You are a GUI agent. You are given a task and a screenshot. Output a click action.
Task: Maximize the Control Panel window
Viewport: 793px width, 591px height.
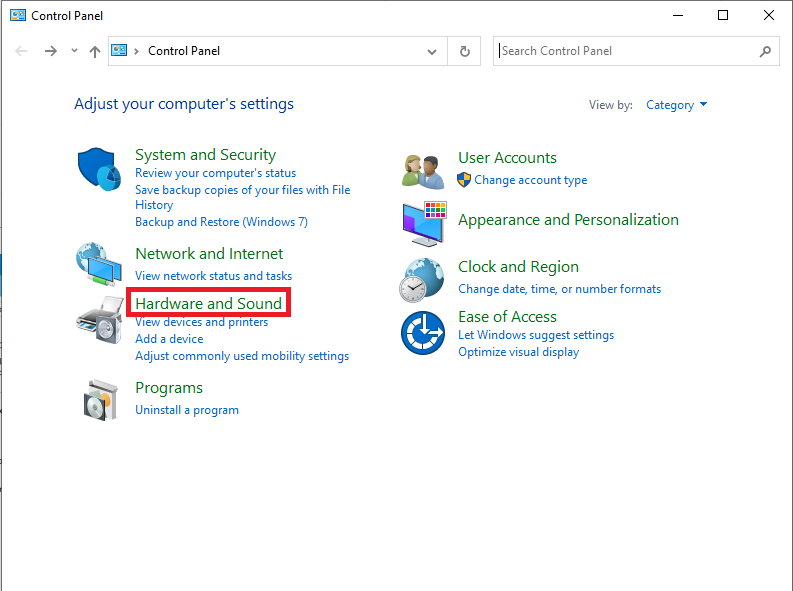(x=723, y=16)
